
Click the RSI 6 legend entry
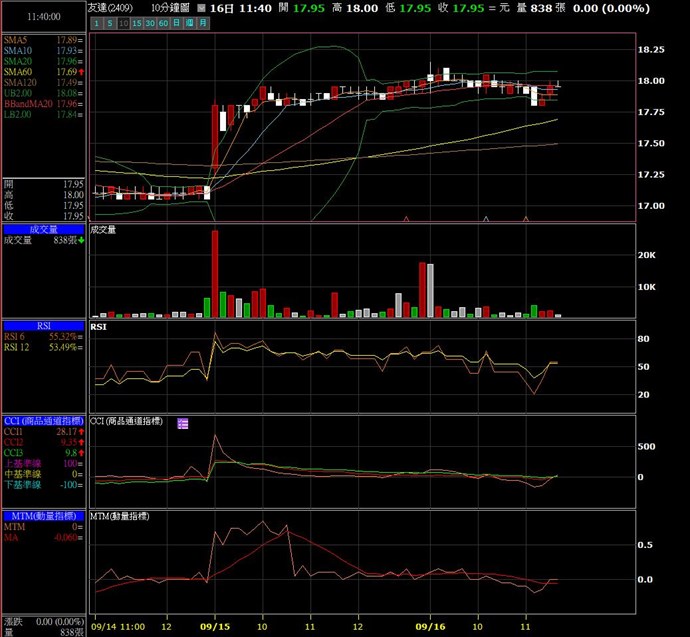pyautogui.click(x=16, y=338)
